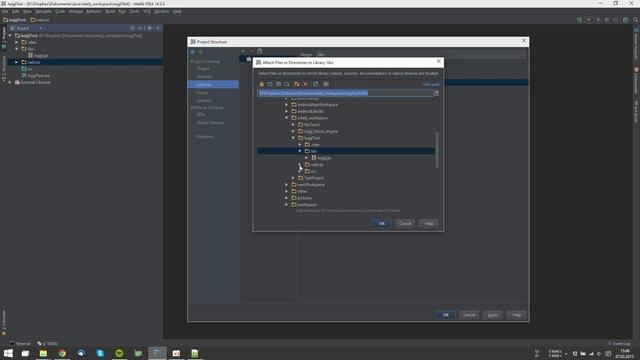Open recent paths history button beside path field
This screenshot has height=360, width=640.
point(437,93)
